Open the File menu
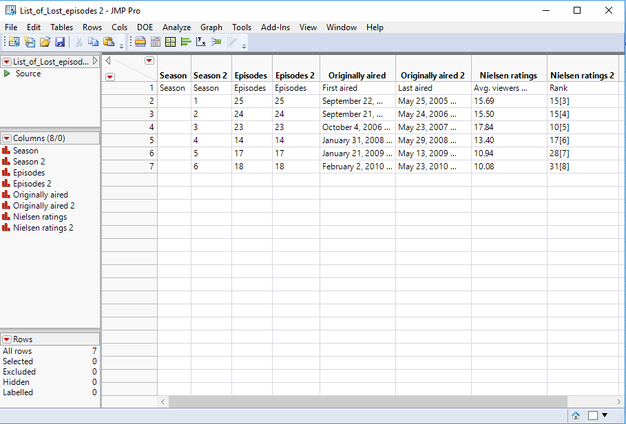The width and height of the screenshot is (626, 424). (11, 27)
